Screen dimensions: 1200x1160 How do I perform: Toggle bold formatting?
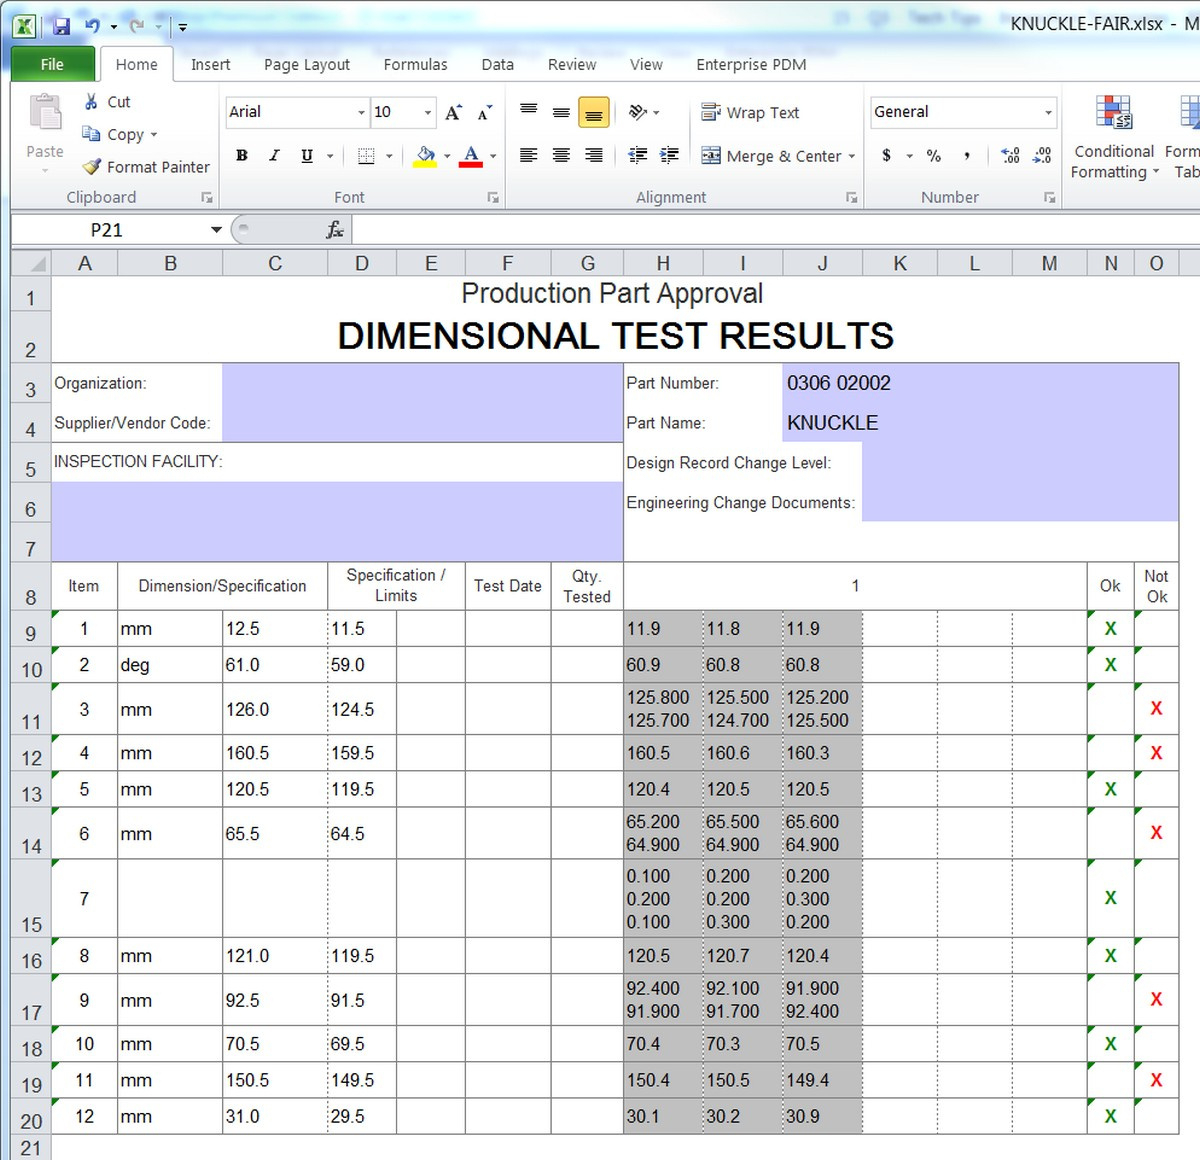(241, 156)
